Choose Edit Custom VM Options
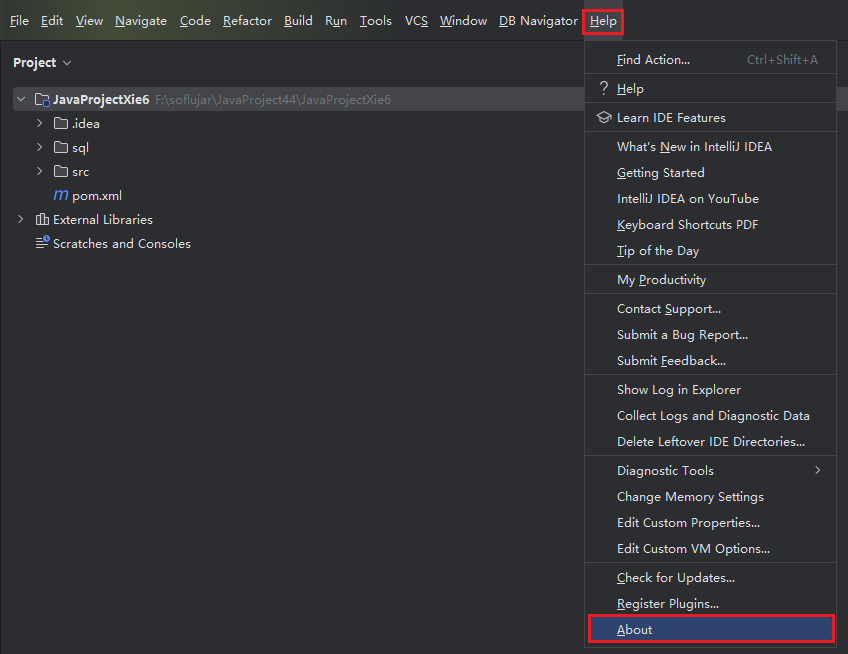Image resolution: width=848 pixels, height=654 pixels. click(x=710, y=549)
